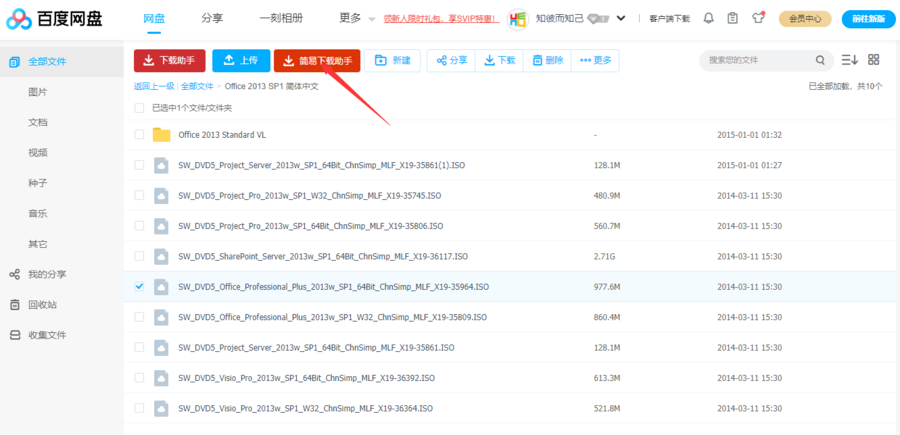Check the Office 2013 Standard VL folder checkbox
The image size is (900, 435).
139,135
